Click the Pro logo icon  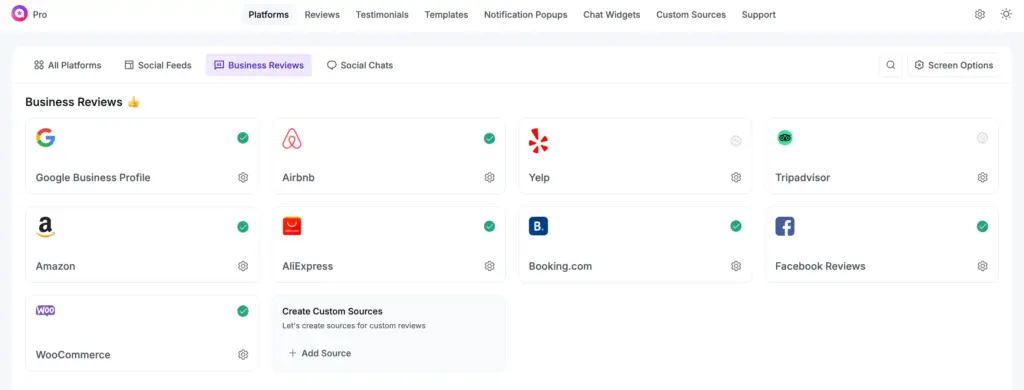[20, 14]
